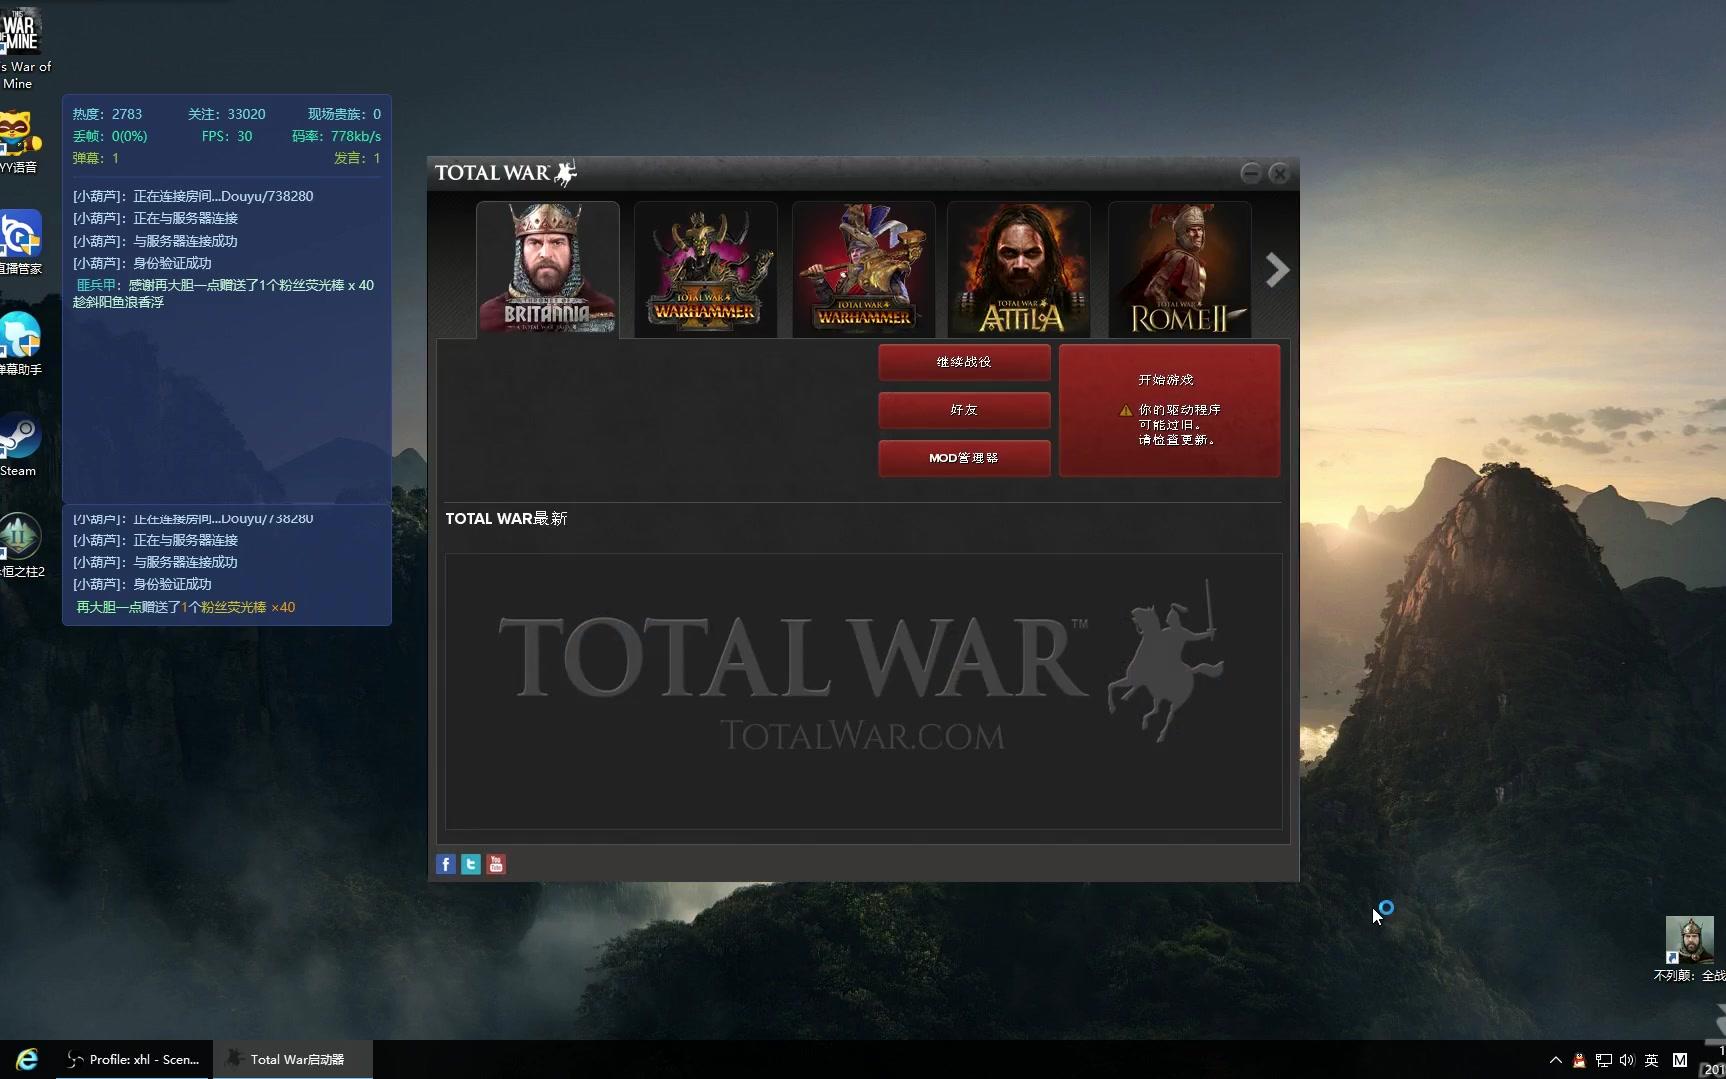Screen dimensions: 1726x1079
Task: Open the 直播管家 desktop shortcut
Action: pos(20,243)
